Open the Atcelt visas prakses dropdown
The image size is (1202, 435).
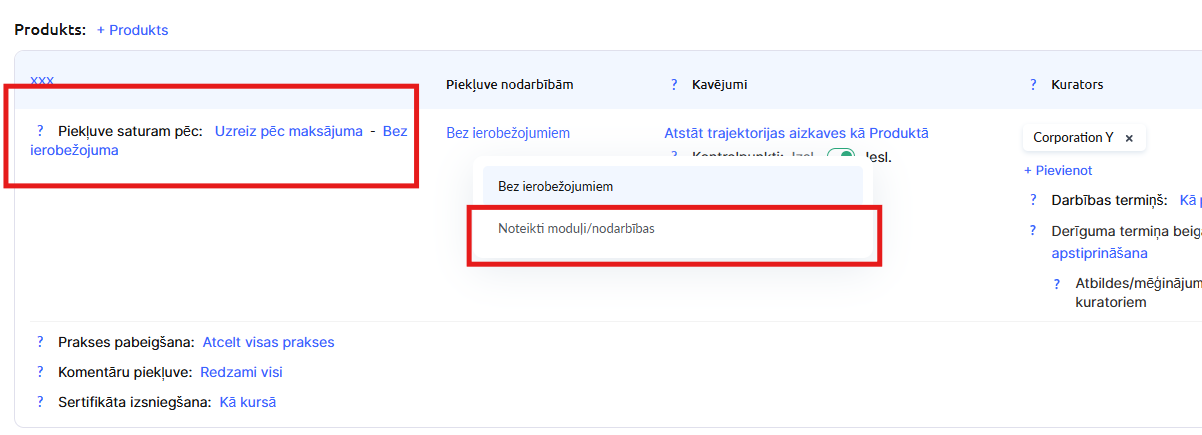[x=268, y=342]
